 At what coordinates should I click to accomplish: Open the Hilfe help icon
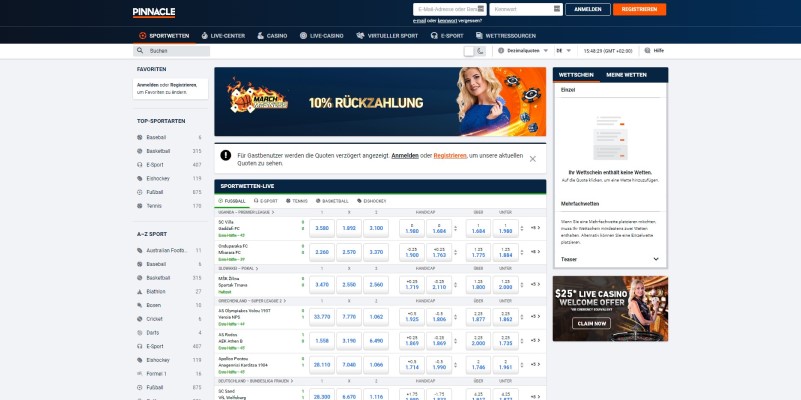point(654,50)
